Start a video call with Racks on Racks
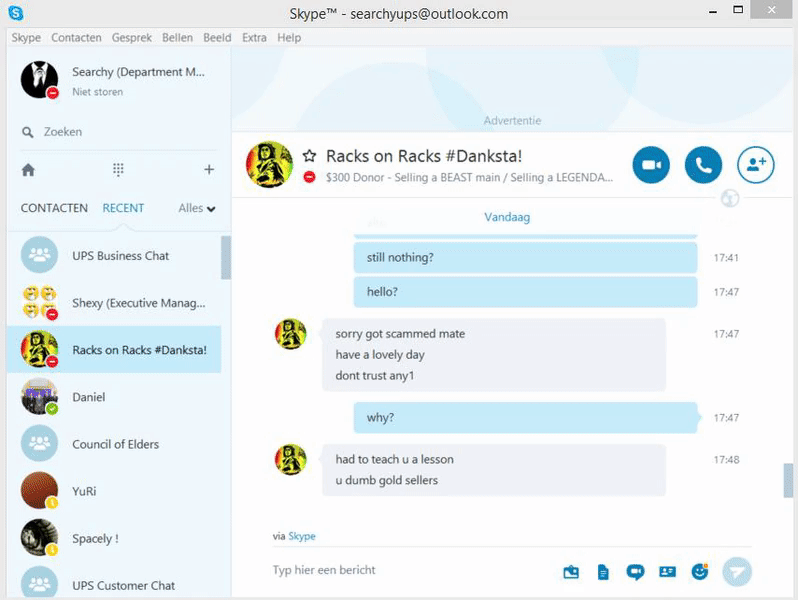 pos(651,165)
